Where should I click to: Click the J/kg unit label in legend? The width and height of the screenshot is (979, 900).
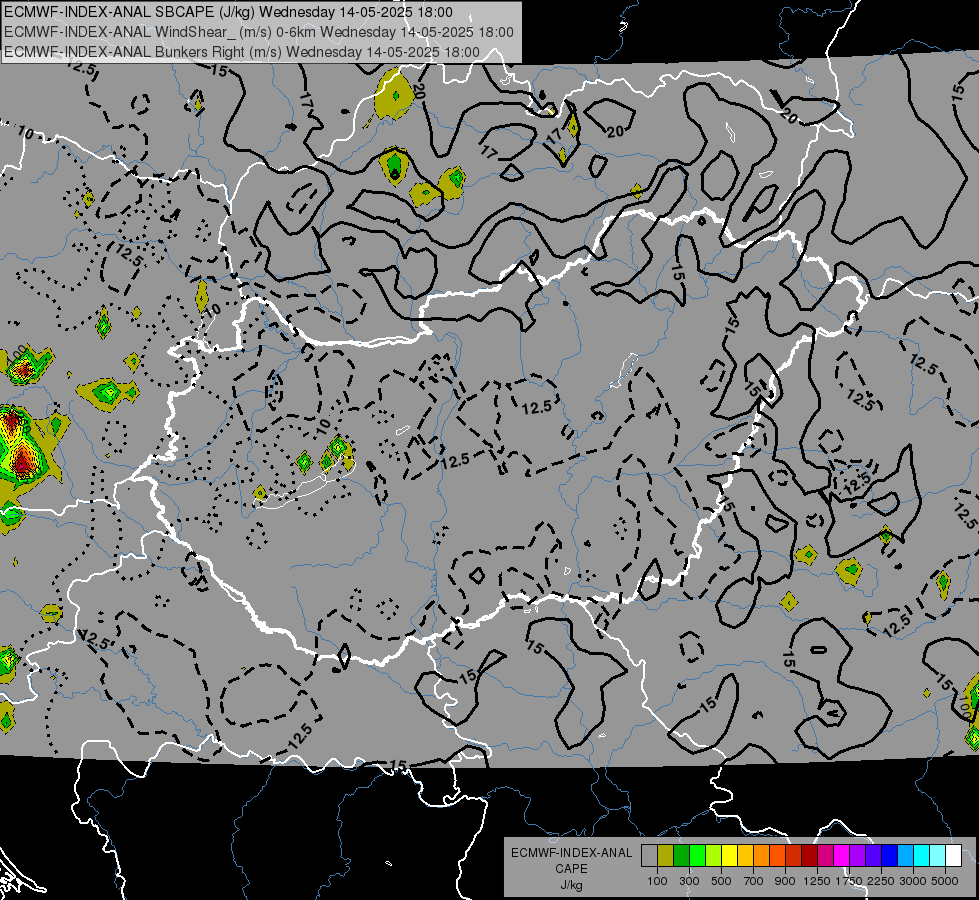571,885
